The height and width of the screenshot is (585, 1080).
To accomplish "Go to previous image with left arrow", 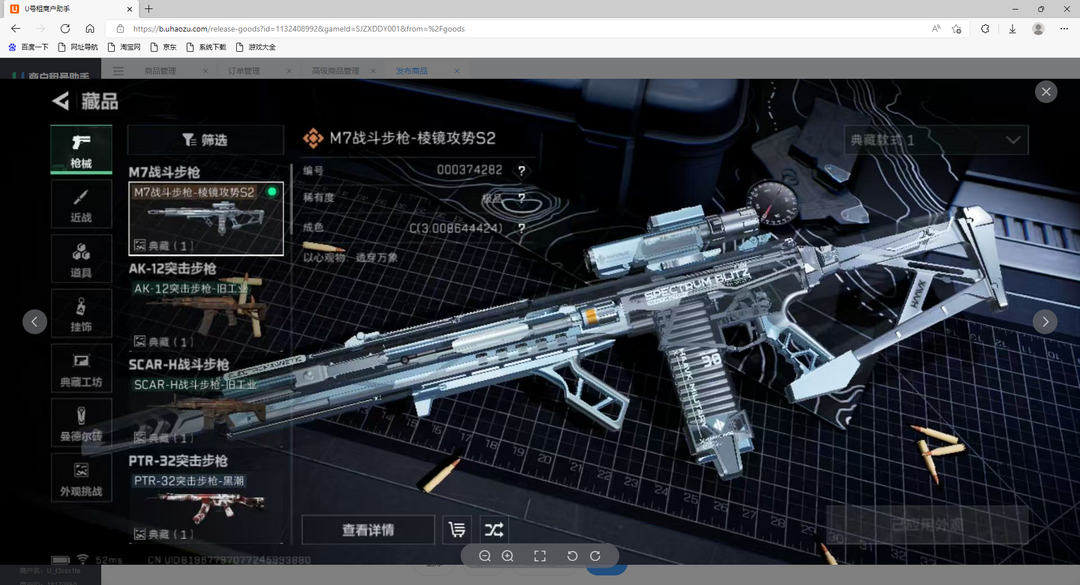I will (35, 322).
